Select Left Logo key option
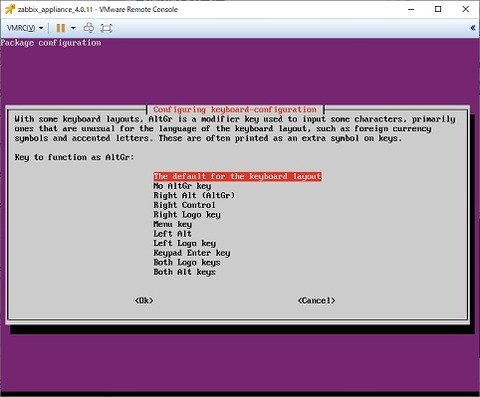The height and width of the screenshot is (397, 480). (x=185, y=243)
